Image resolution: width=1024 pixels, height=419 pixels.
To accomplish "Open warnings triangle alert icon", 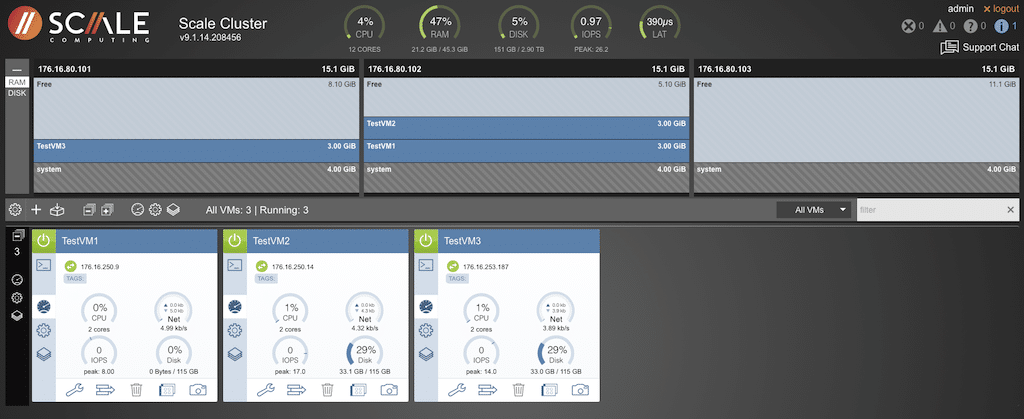I will 939,26.
